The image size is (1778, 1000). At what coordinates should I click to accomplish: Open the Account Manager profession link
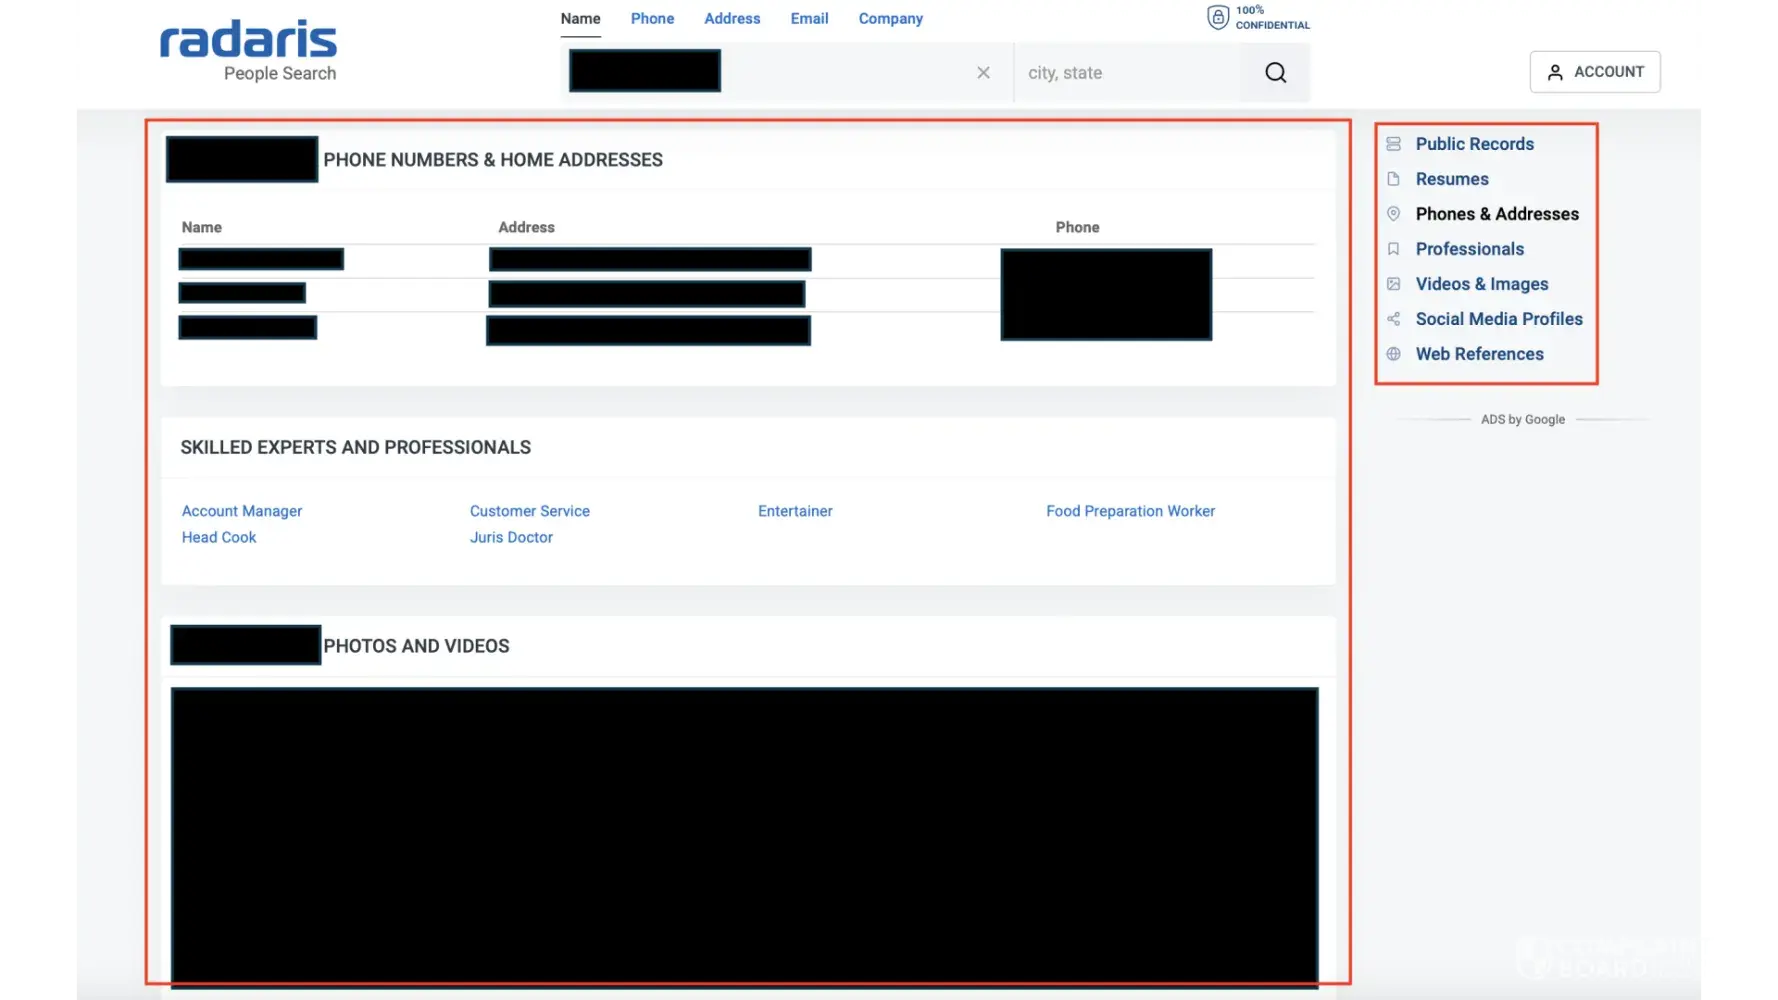(x=242, y=511)
